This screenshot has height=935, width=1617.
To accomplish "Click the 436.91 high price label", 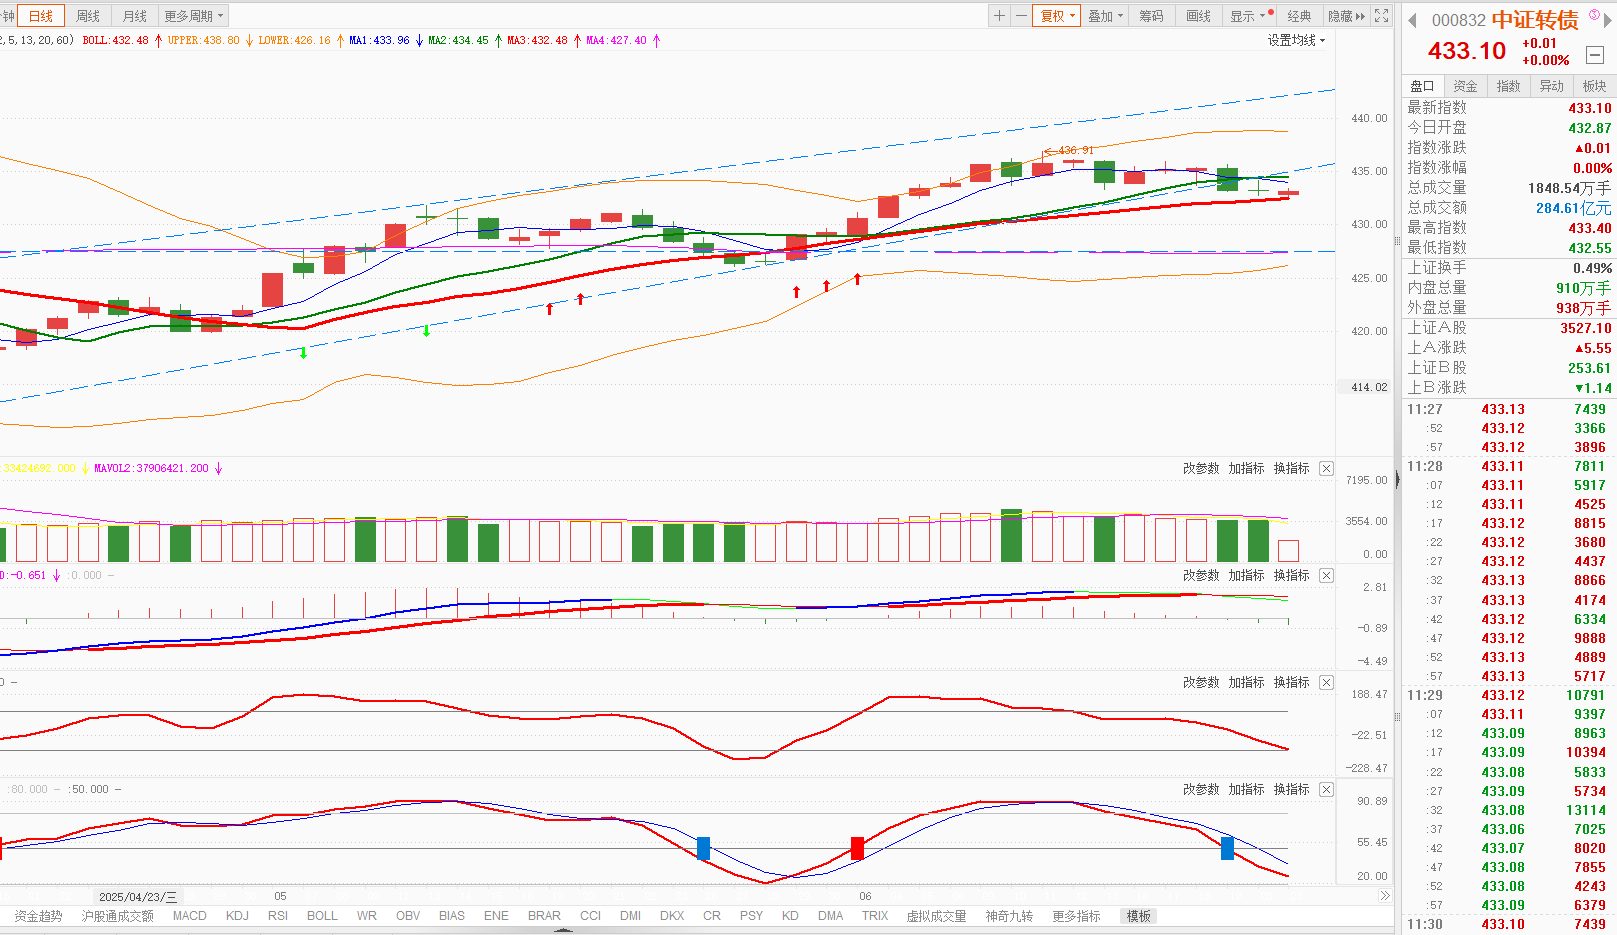I will [1075, 150].
